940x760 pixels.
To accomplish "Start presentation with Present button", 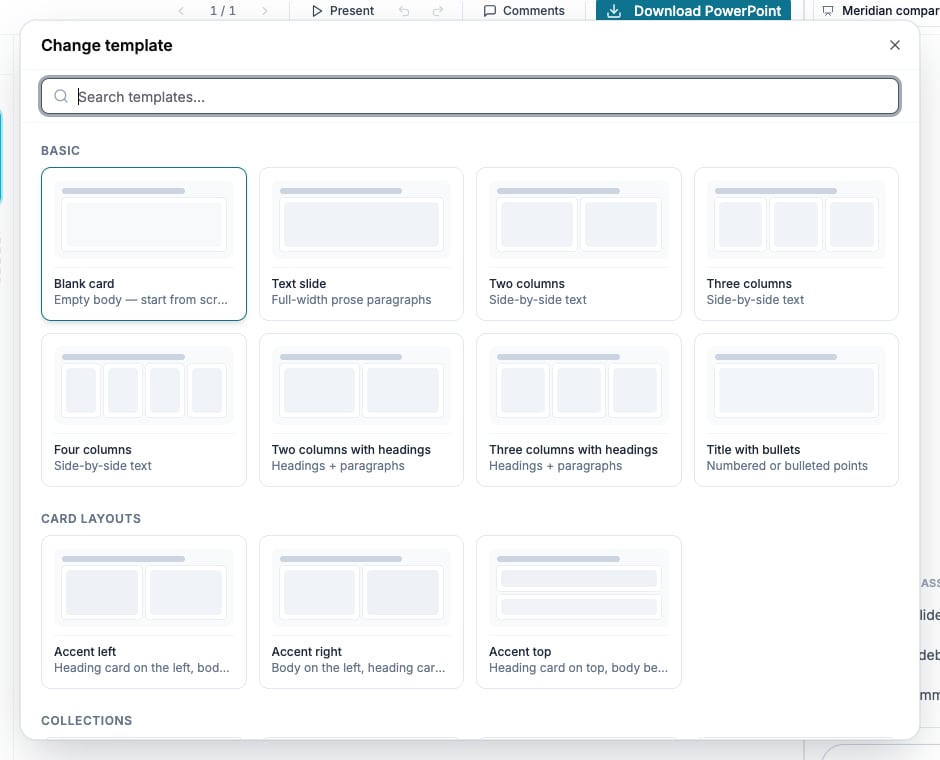I will click(x=343, y=11).
